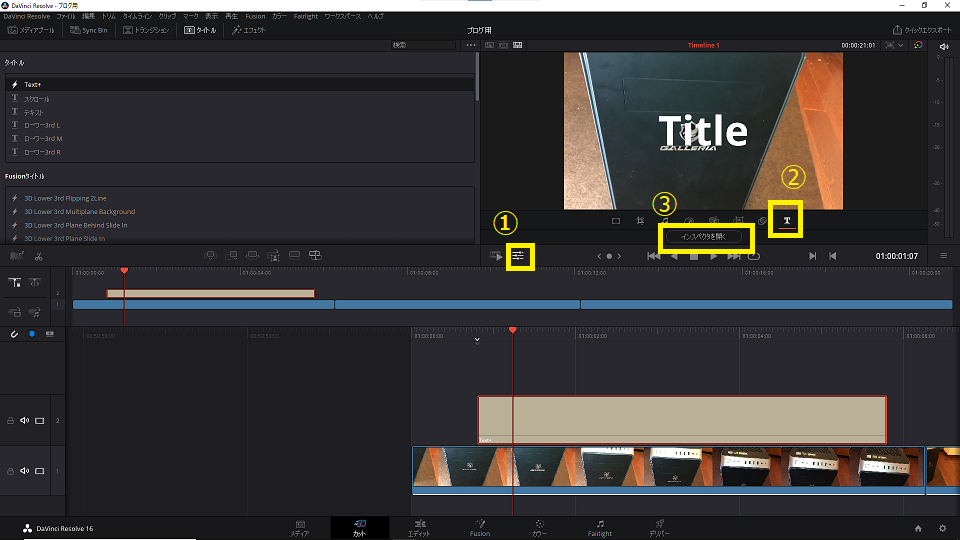Toggle the free playhead icon
This screenshot has height=540, width=960.
coord(35,282)
